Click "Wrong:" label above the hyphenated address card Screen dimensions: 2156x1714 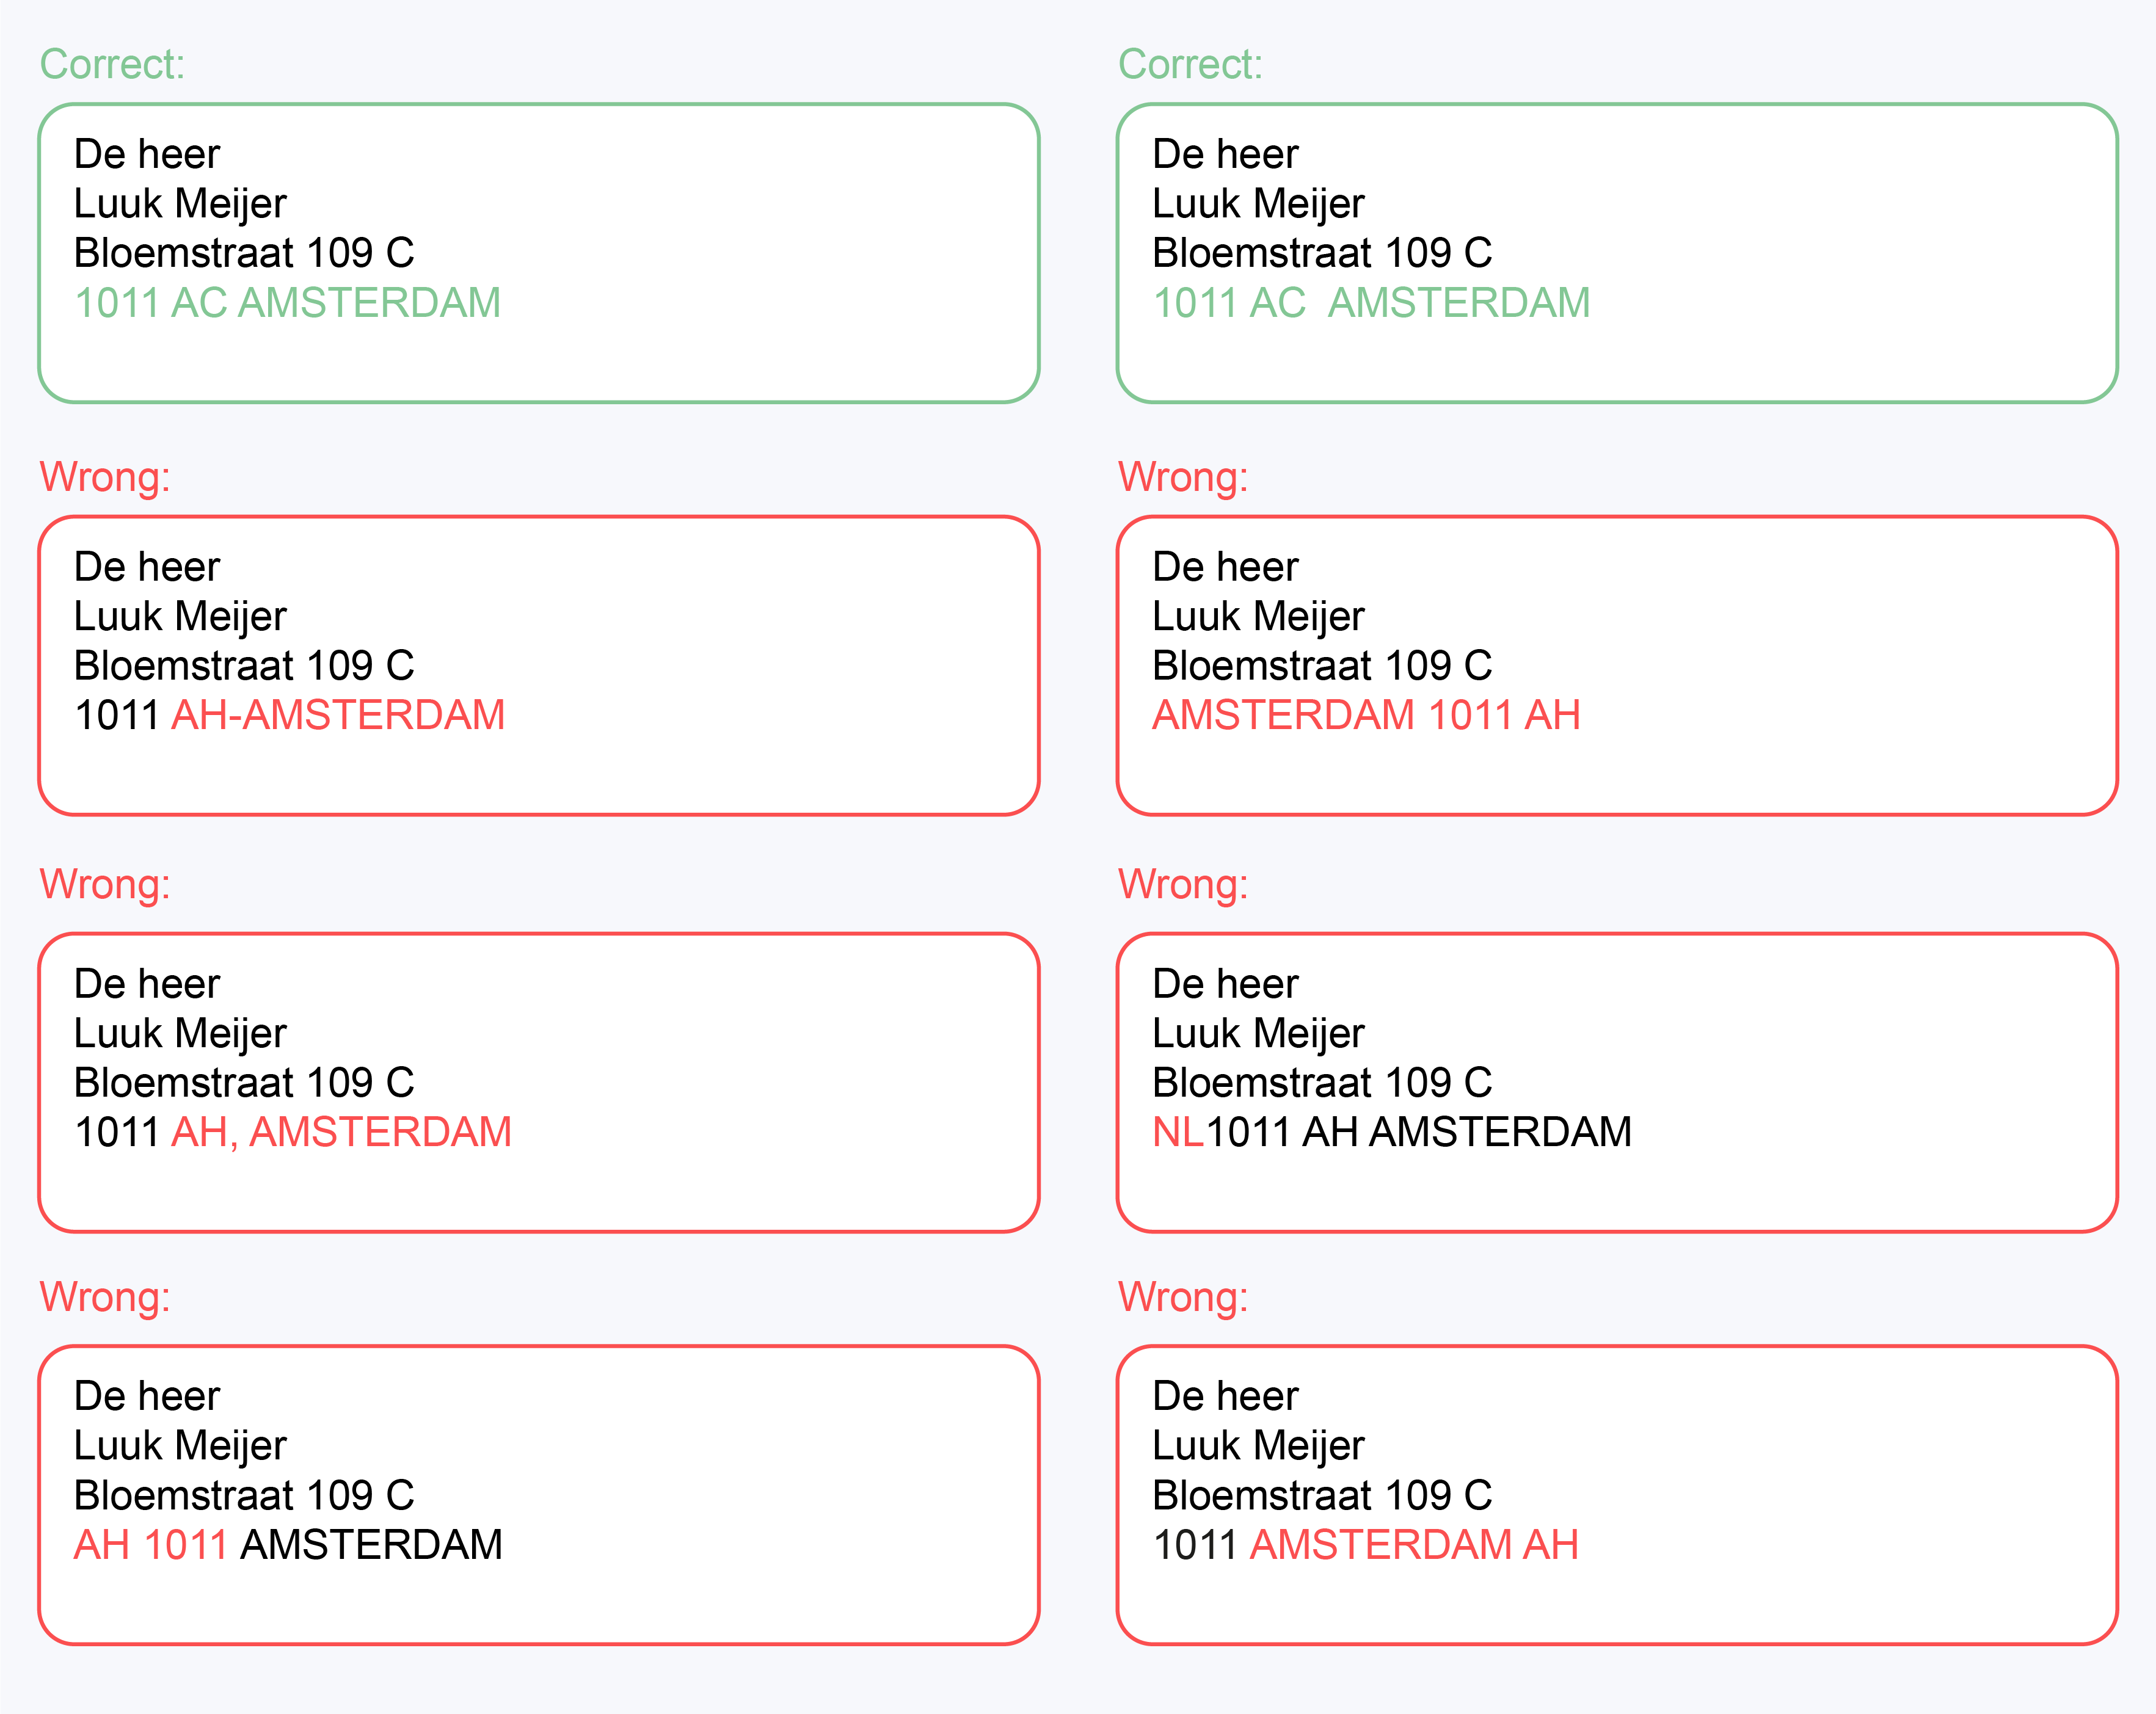point(105,478)
